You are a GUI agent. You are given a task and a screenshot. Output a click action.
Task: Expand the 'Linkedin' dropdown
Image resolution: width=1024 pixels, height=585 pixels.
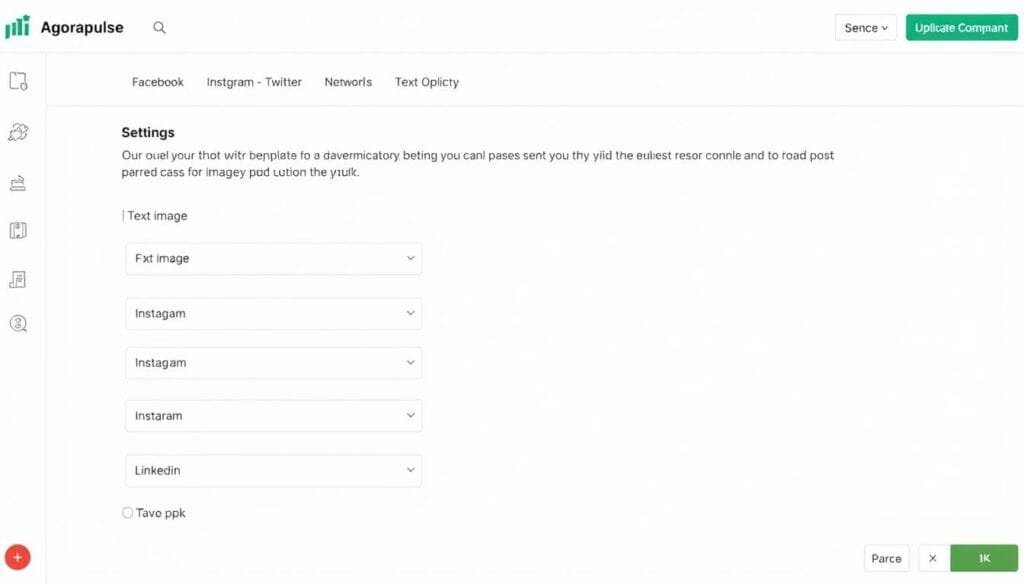(273, 470)
